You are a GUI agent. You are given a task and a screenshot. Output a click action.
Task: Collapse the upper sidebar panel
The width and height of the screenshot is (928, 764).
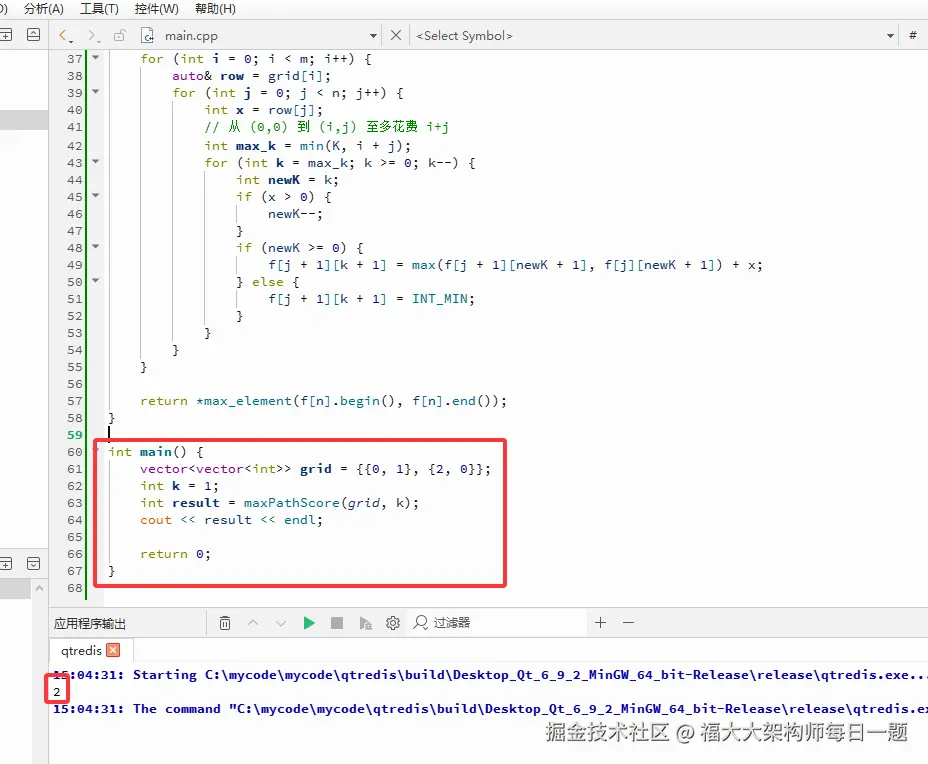coord(34,35)
